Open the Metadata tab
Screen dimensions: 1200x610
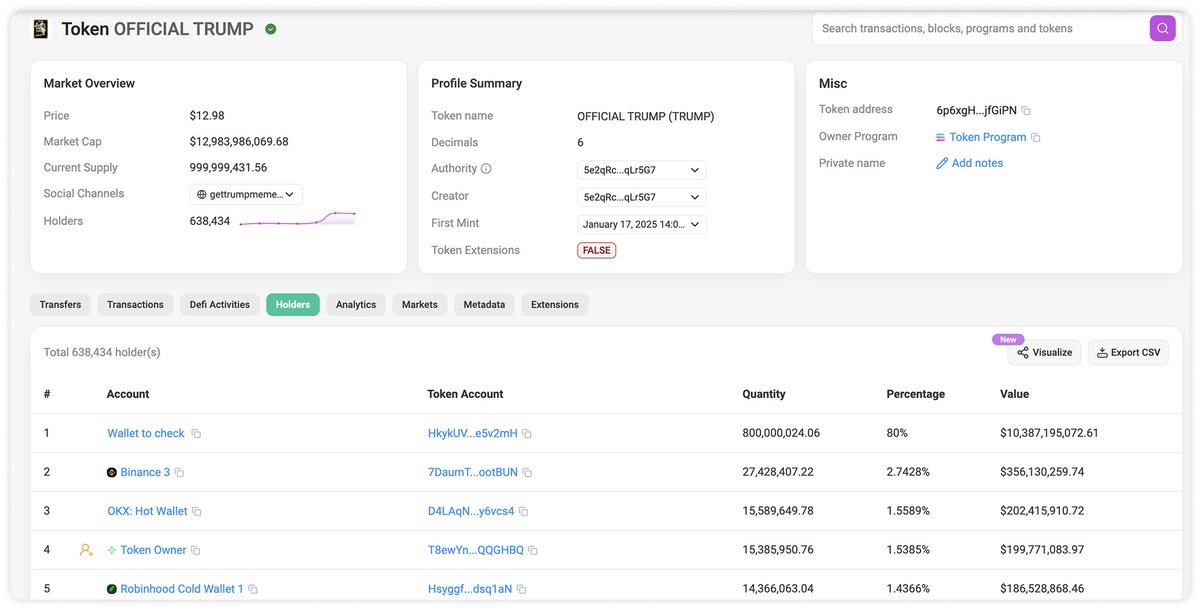pos(484,305)
